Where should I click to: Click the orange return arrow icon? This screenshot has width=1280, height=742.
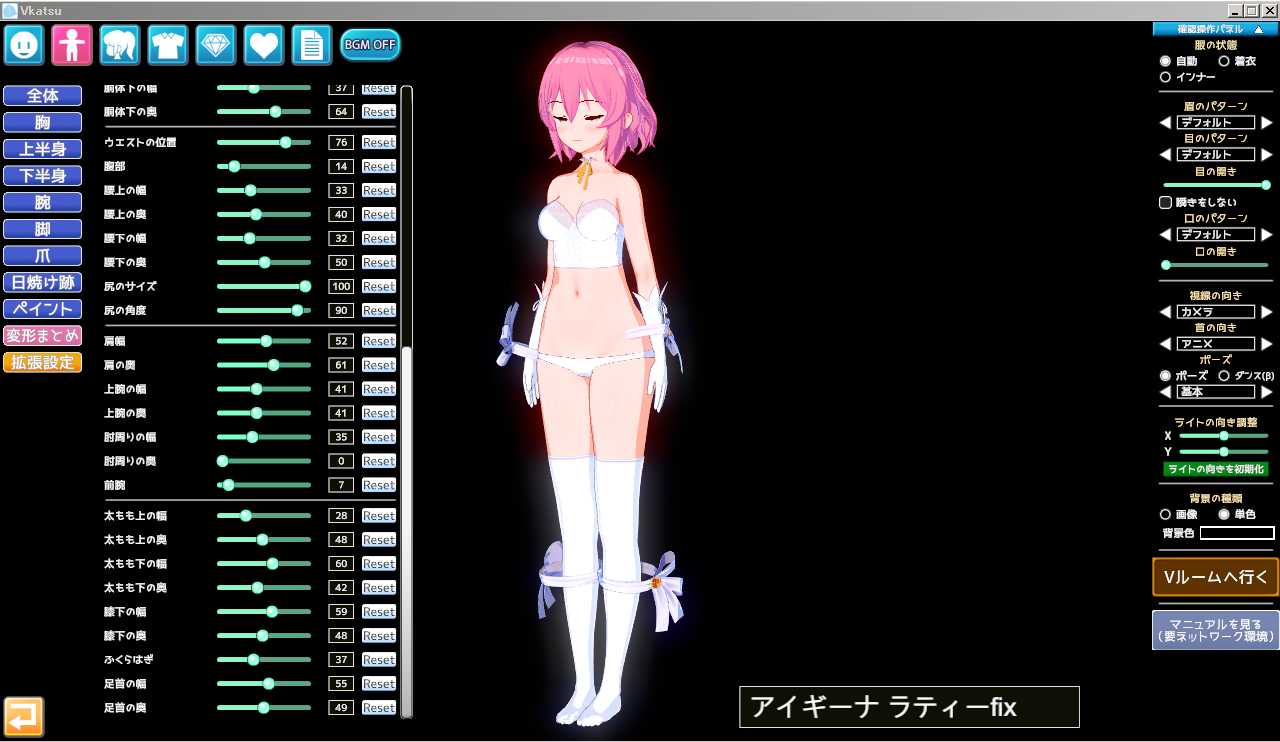(x=24, y=716)
